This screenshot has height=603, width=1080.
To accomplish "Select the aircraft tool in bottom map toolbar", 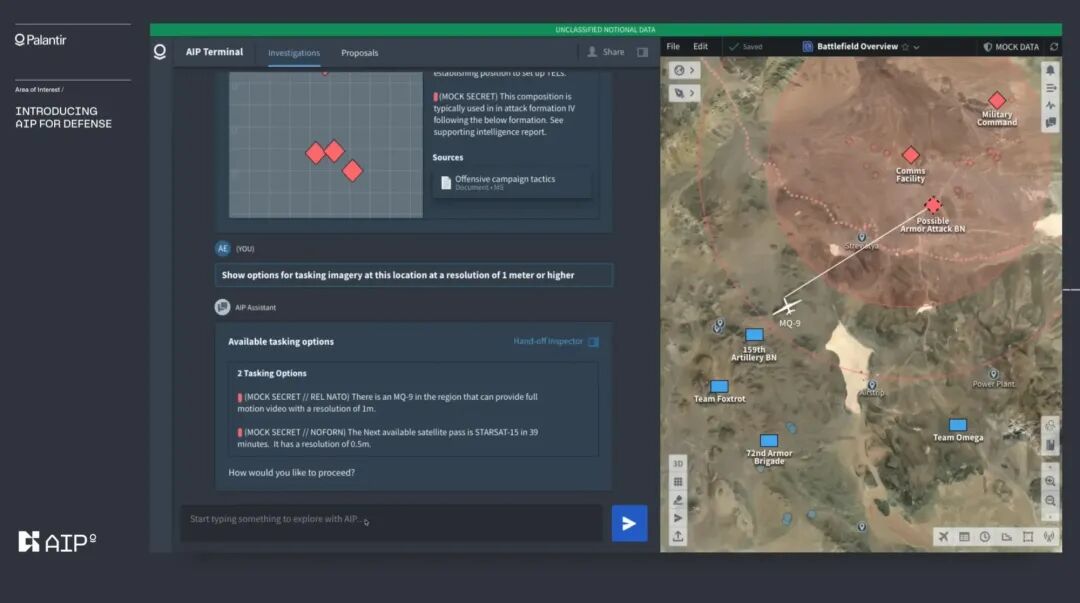I will [x=944, y=537].
